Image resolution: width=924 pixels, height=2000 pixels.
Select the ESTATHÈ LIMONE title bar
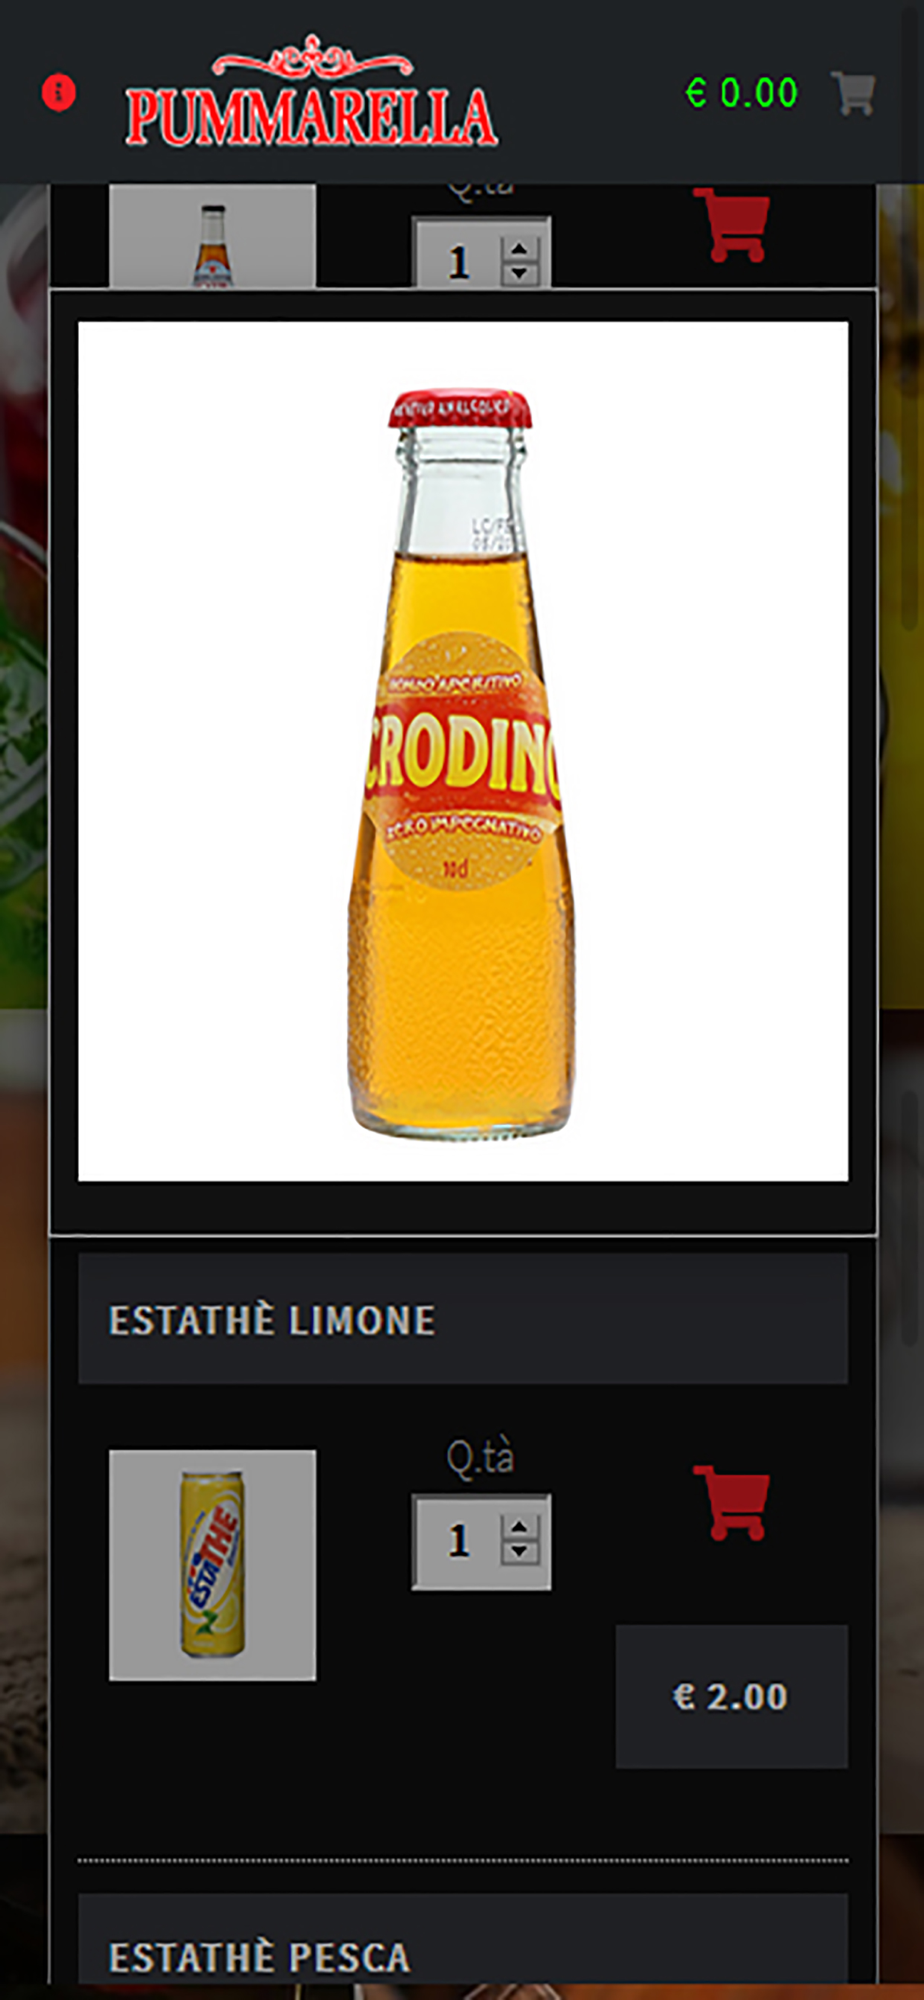point(463,1319)
